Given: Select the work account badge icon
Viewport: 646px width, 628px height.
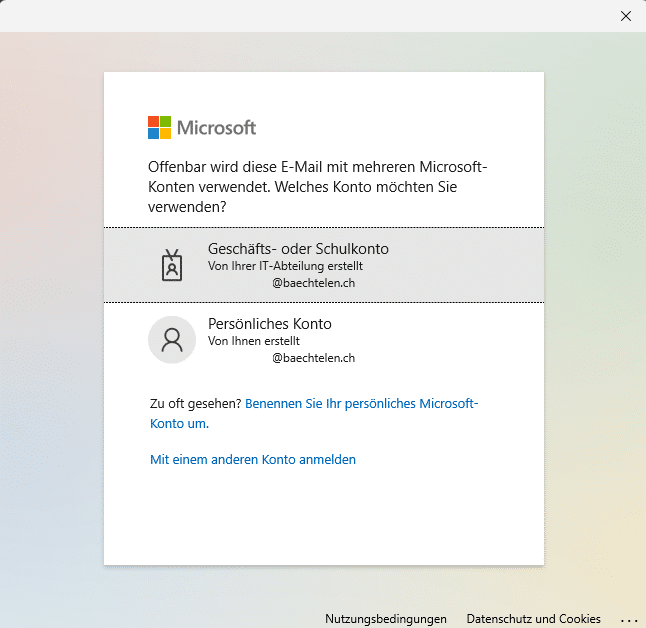Looking at the screenshot, I should [173, 265].
